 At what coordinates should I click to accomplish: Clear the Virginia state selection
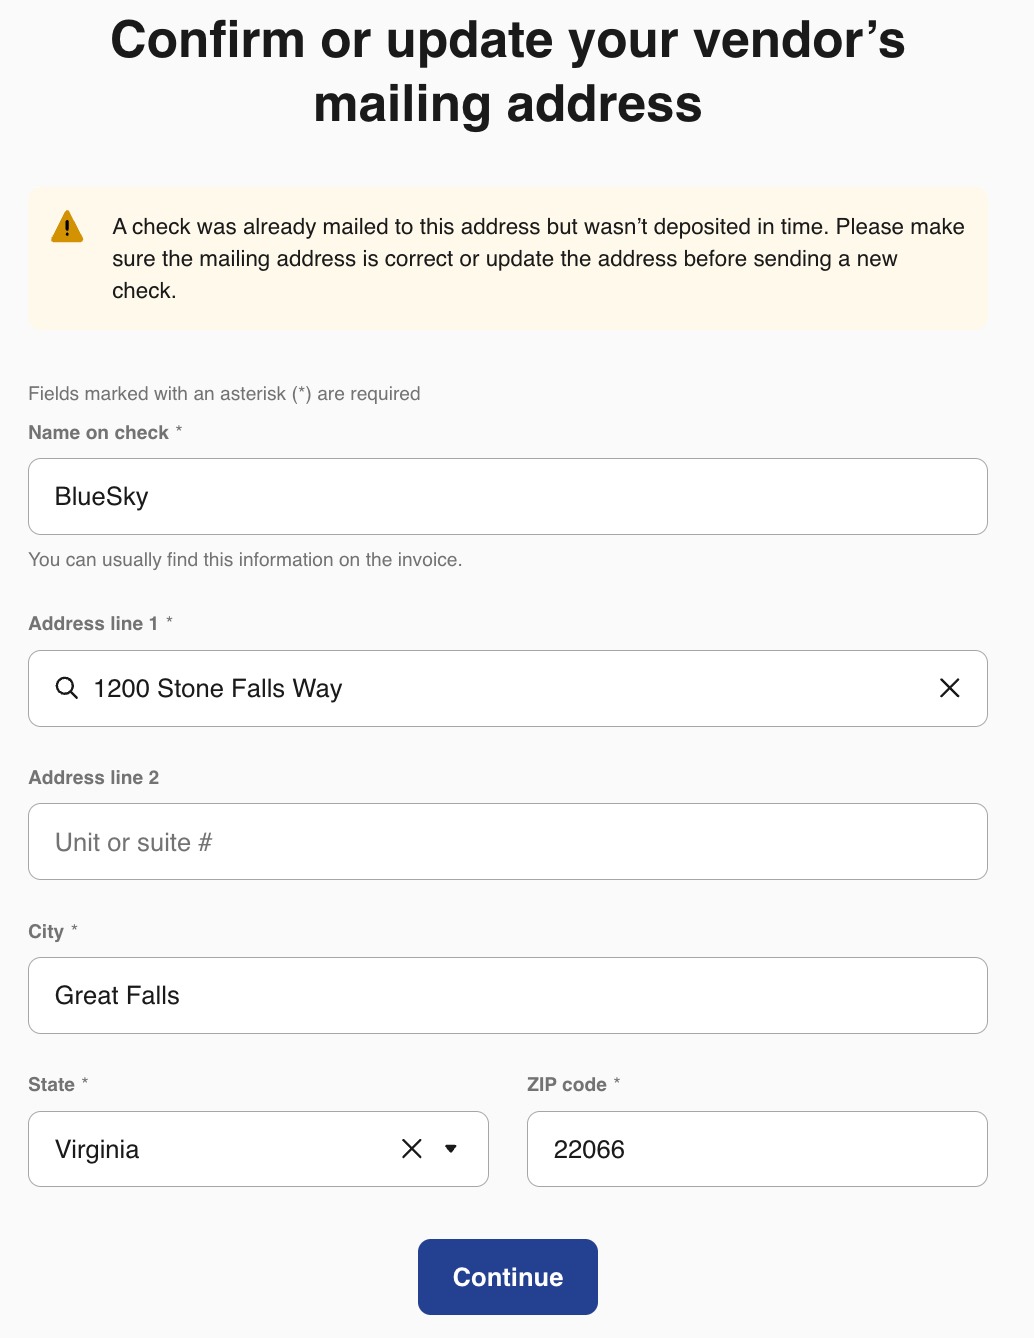(x=412, y=1149)
